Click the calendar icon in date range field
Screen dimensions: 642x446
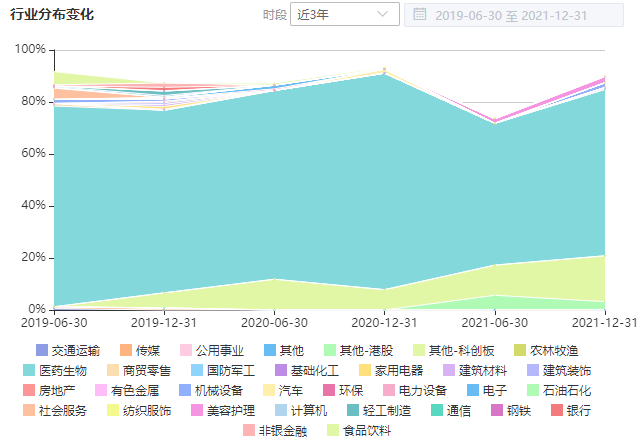[x=420, y=15]
